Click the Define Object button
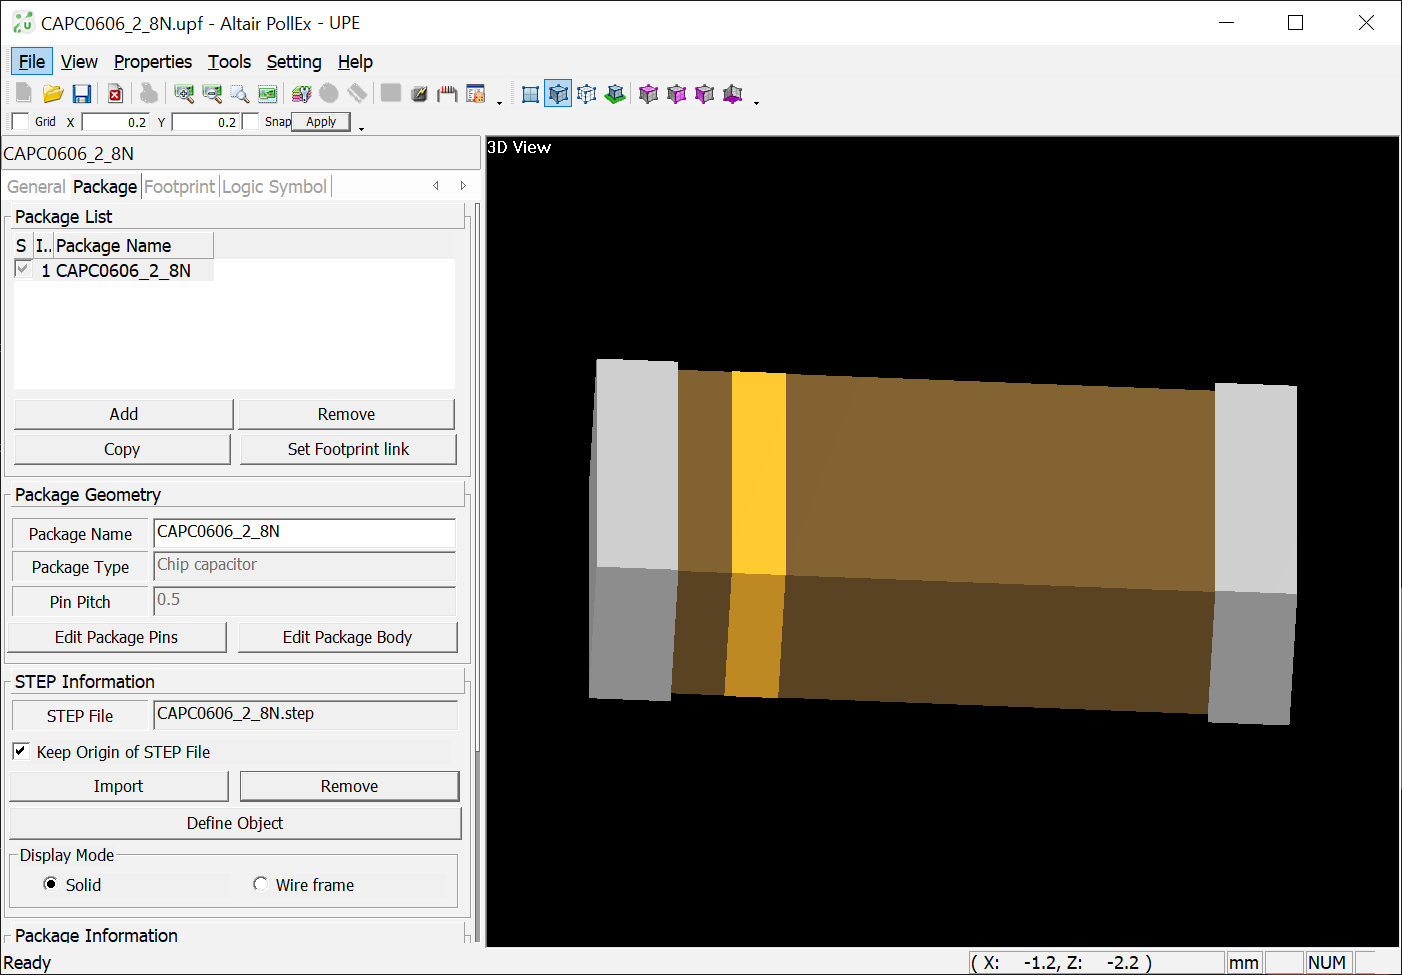1402x975 pixels. (235, 823)
